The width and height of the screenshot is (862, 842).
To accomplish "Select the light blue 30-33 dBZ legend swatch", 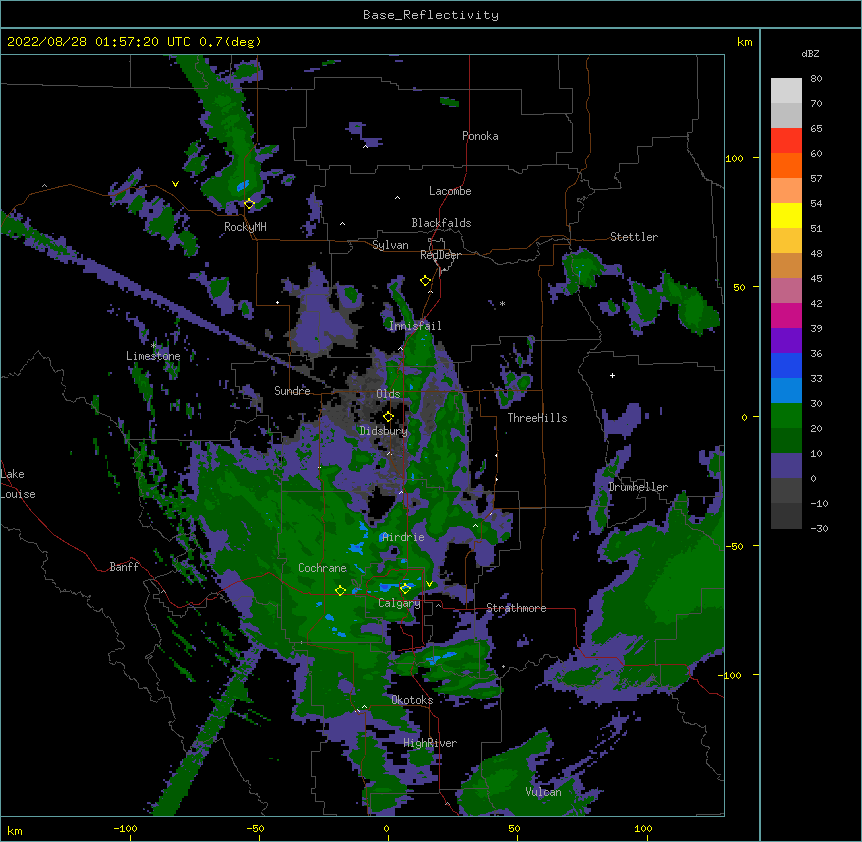I will 786,390.
